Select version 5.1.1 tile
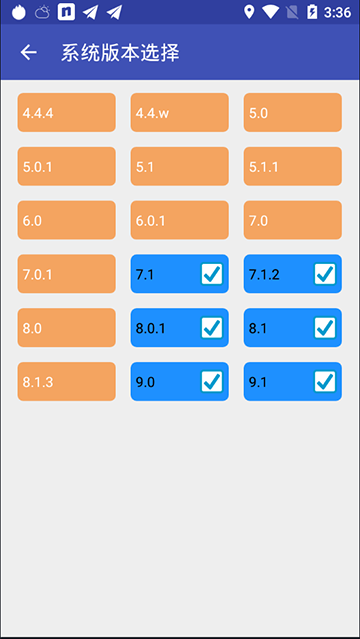The height and width of the screenshot is (639, 360). point(293,166)
